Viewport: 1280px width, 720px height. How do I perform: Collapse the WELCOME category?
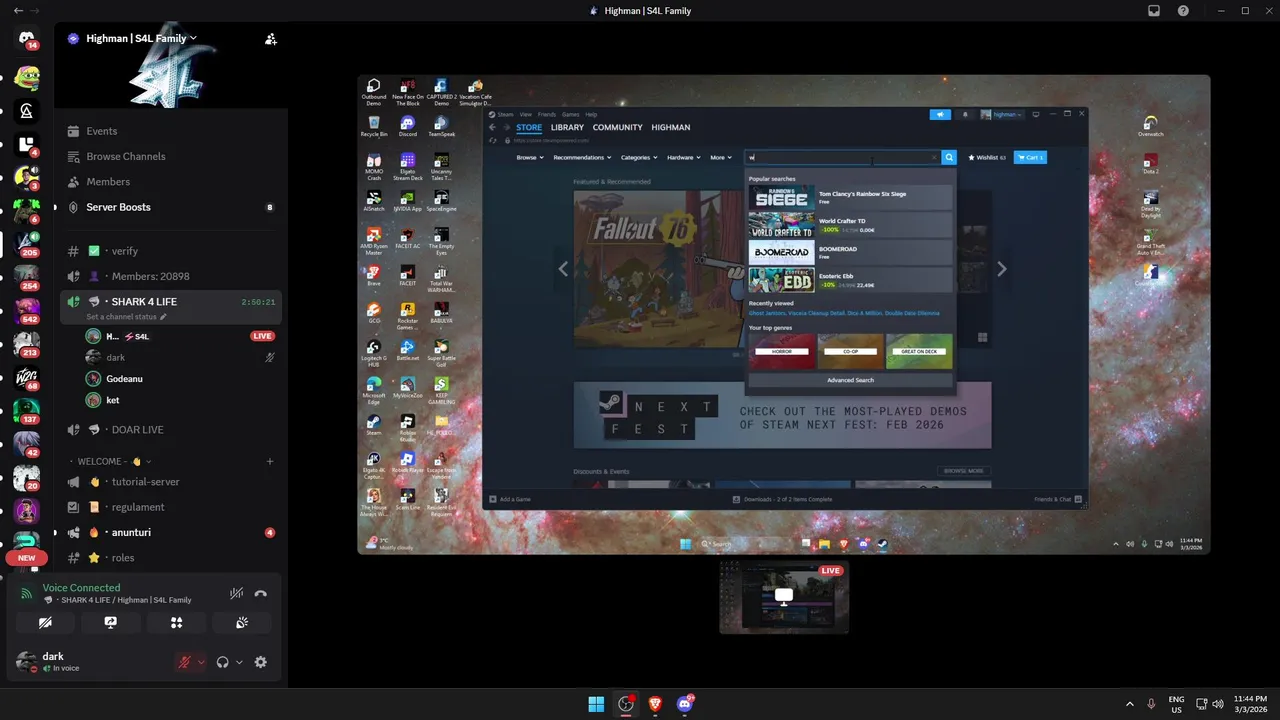[x=115, y=461]
